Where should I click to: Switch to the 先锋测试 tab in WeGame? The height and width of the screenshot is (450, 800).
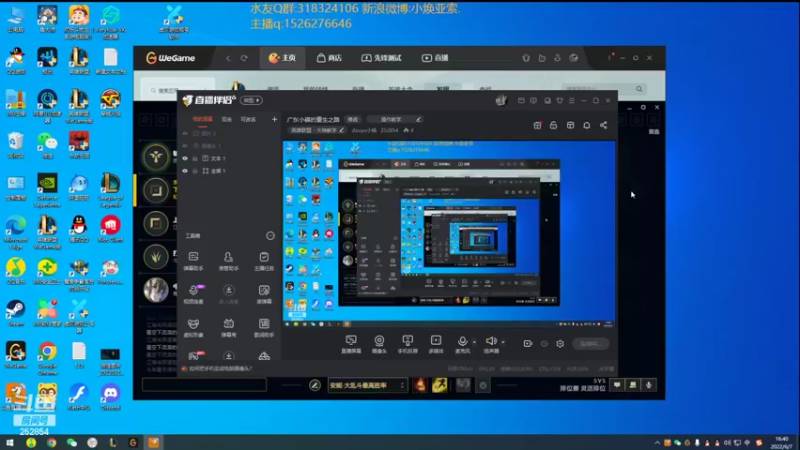381,58
